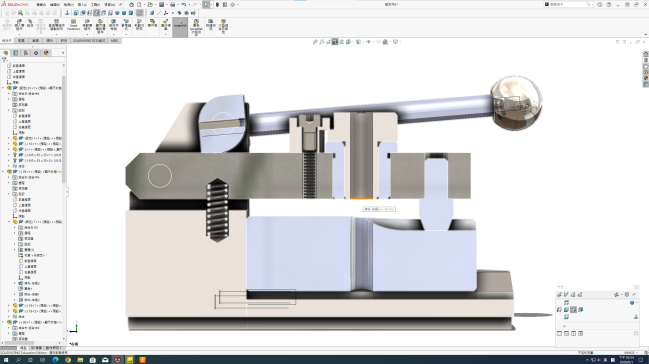Viewport: 649px width, 364px height.
Task: Toggle the highlighted Right view toolbar button
Action: point(96,13)
